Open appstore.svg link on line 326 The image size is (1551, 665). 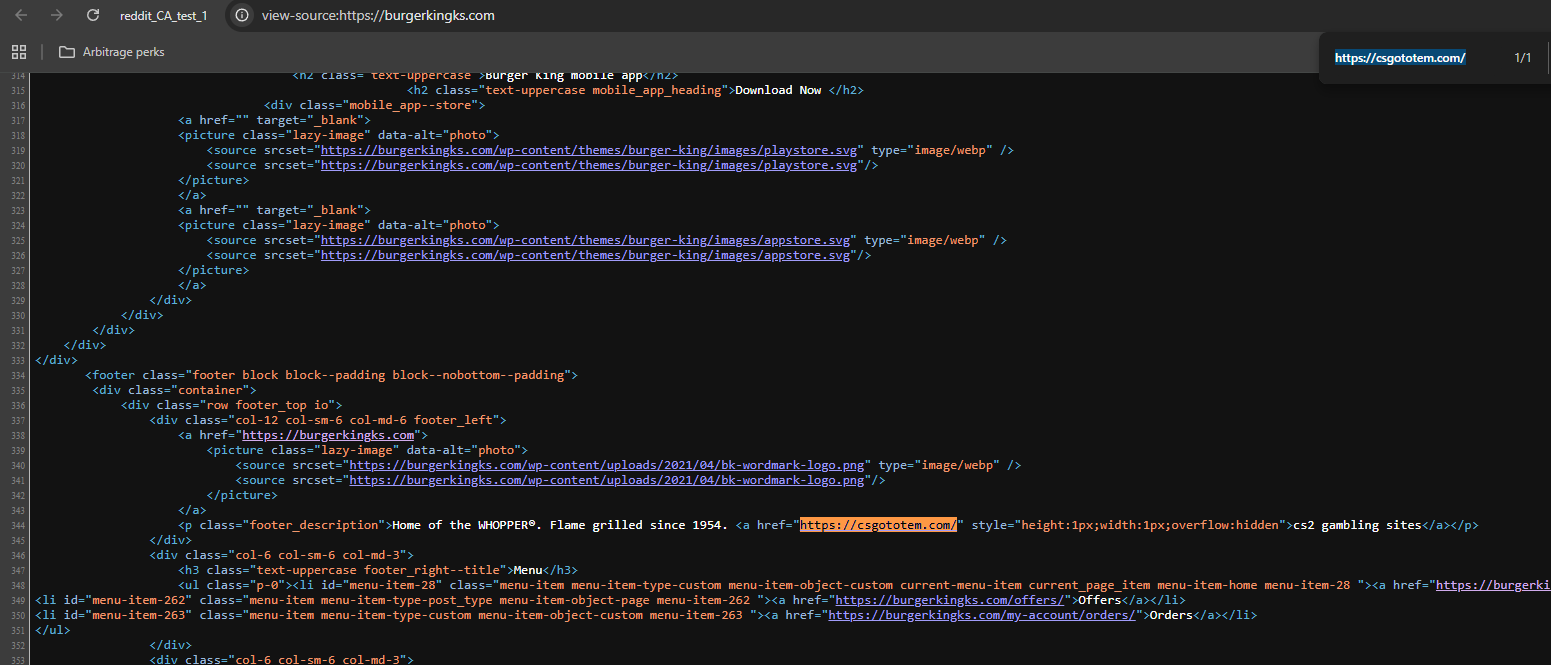pyautogui.click(x=588, y=255)
